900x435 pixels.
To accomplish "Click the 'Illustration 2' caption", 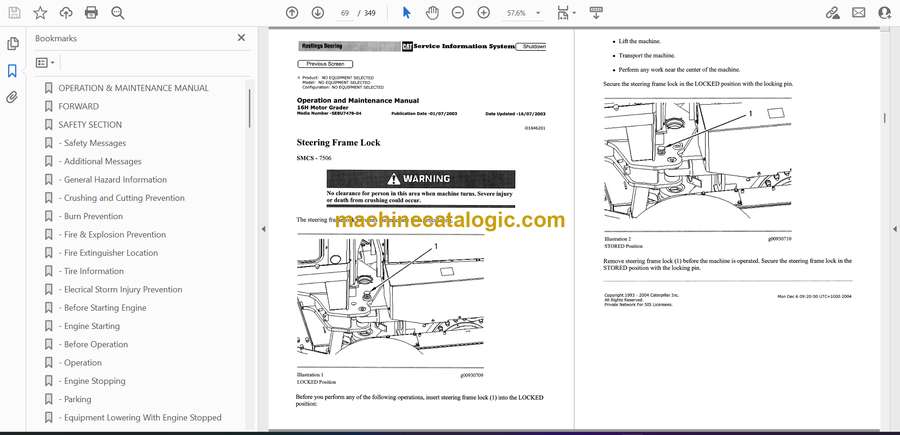I will click(618, 238).
